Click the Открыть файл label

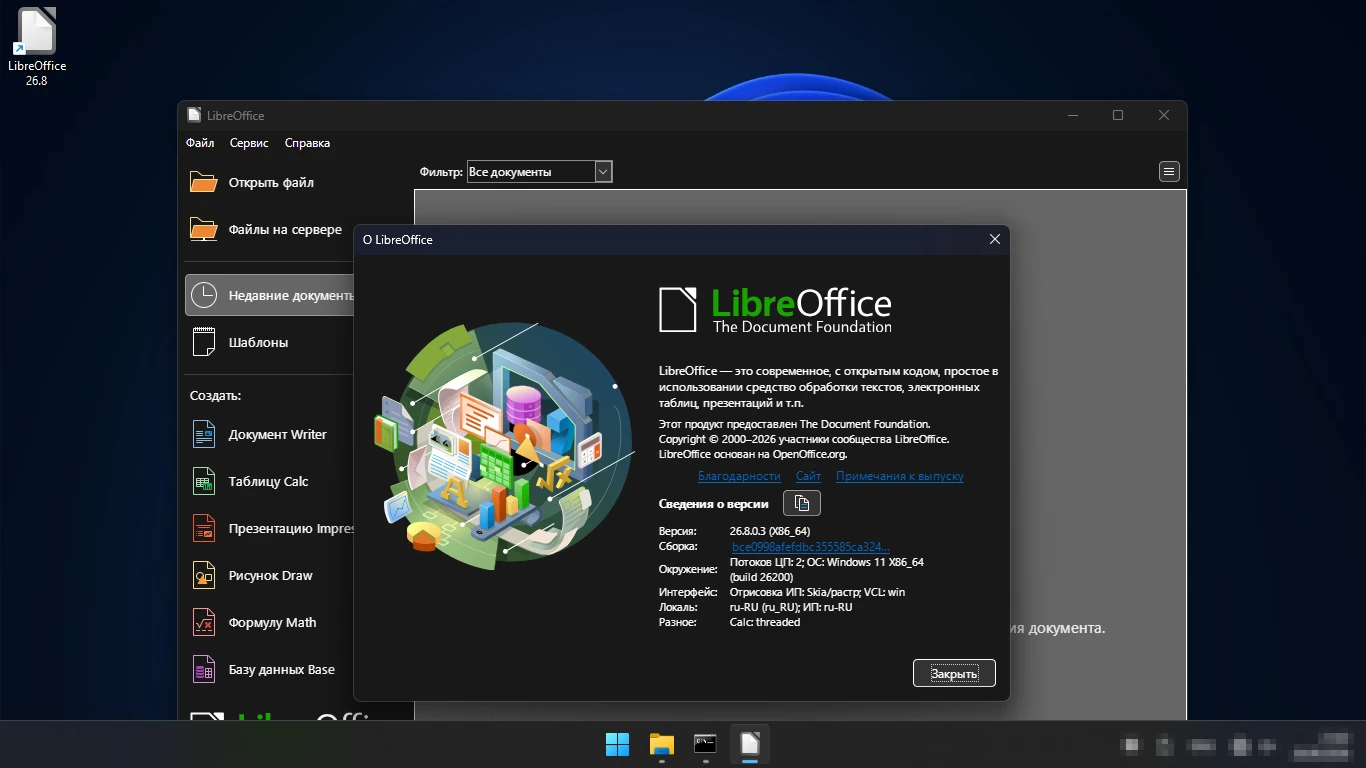pyautogui.click(x=271, y=183)
